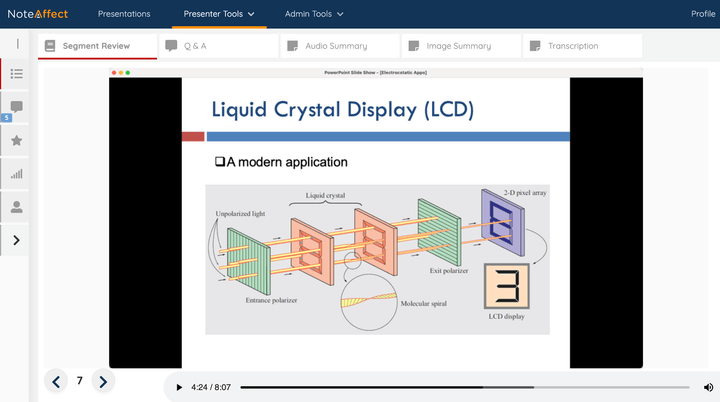Open Presentations in top navigation
Viewport: 720px width, 402px height.
click(x=124, y=14)
